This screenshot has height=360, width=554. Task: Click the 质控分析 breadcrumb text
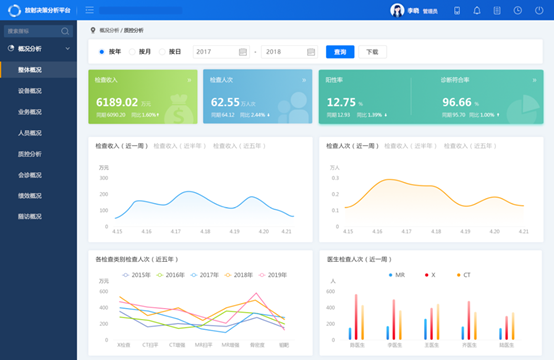click(134, 30)
